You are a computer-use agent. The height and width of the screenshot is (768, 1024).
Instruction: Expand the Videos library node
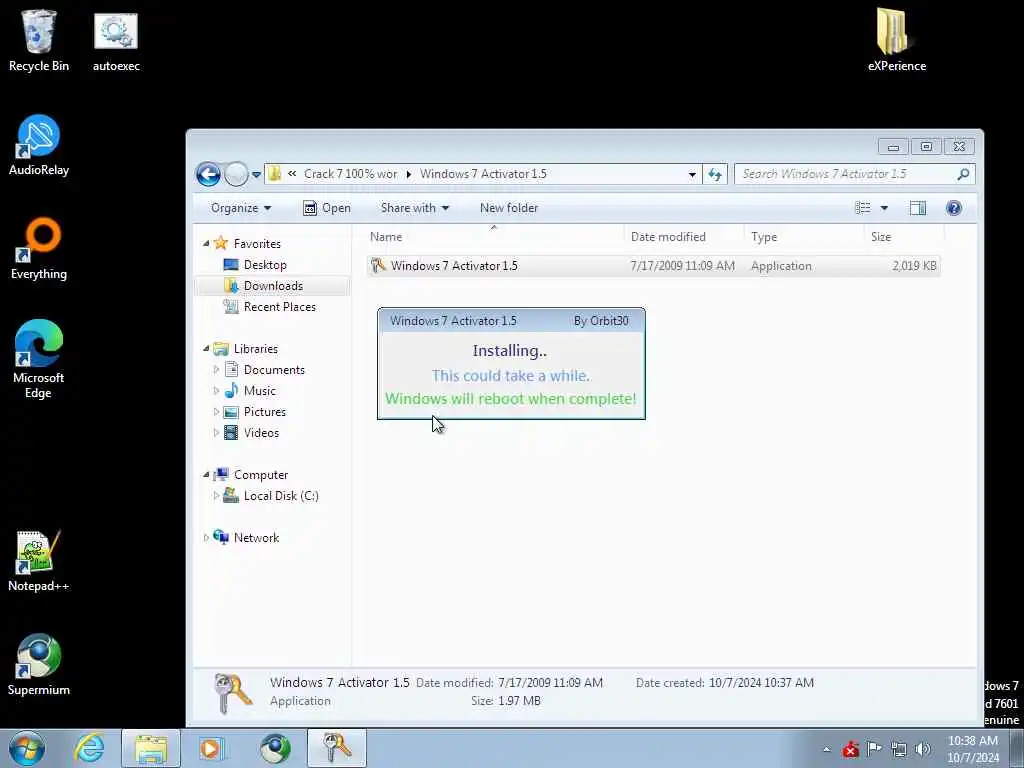coord(216,432)
